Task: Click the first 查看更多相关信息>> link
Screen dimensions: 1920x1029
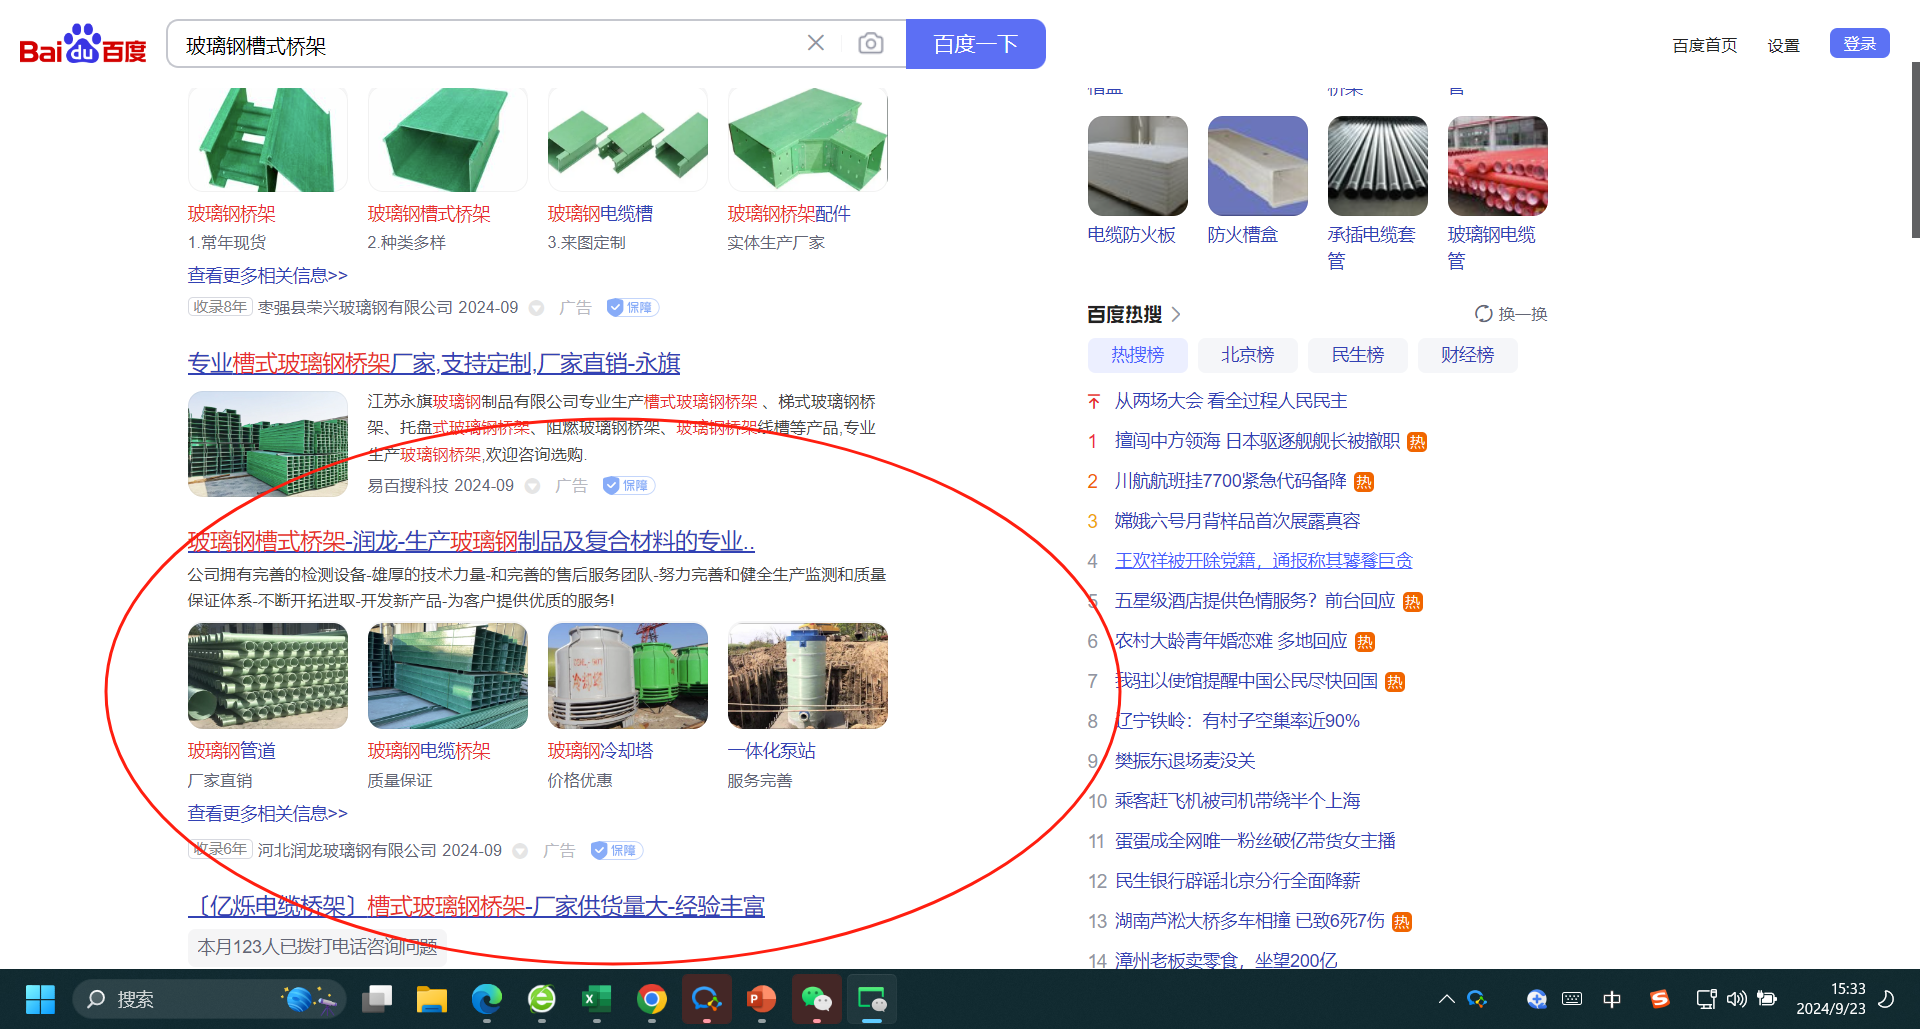Action: [x=268, y=275]
